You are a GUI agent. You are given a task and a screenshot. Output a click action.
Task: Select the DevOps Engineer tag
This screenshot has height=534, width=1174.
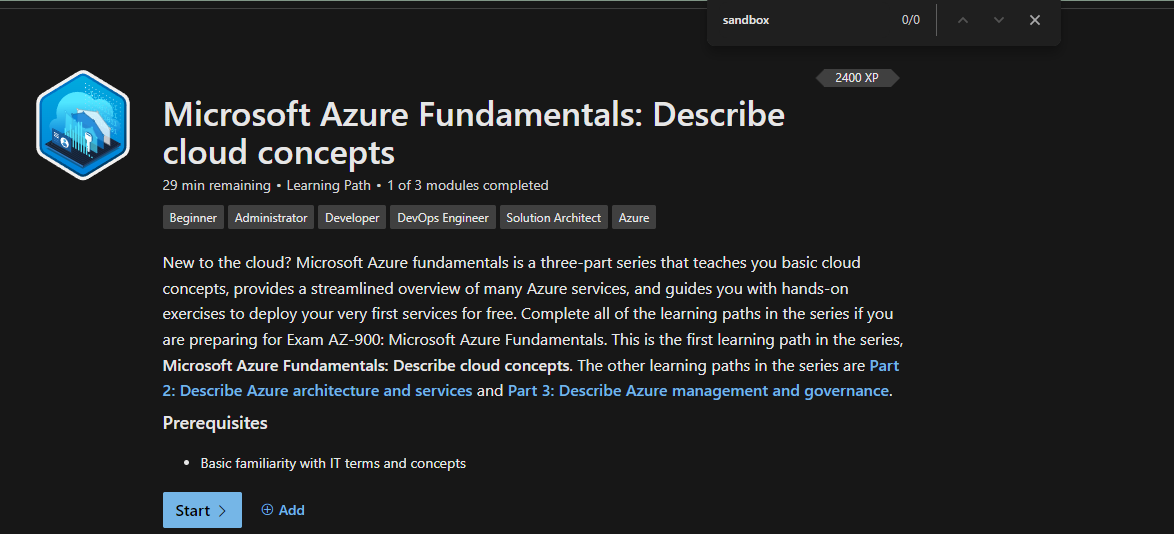[442, 218]
